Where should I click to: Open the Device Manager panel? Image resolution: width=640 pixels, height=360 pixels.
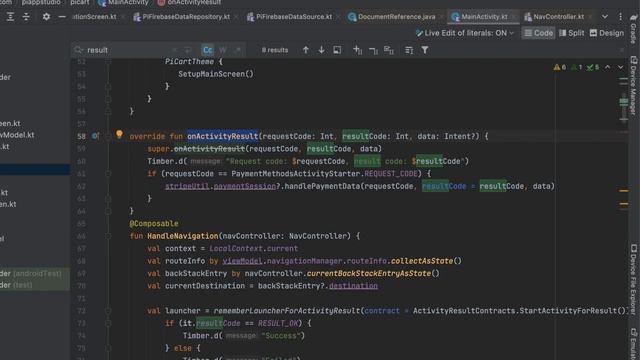tap(633, 85)
